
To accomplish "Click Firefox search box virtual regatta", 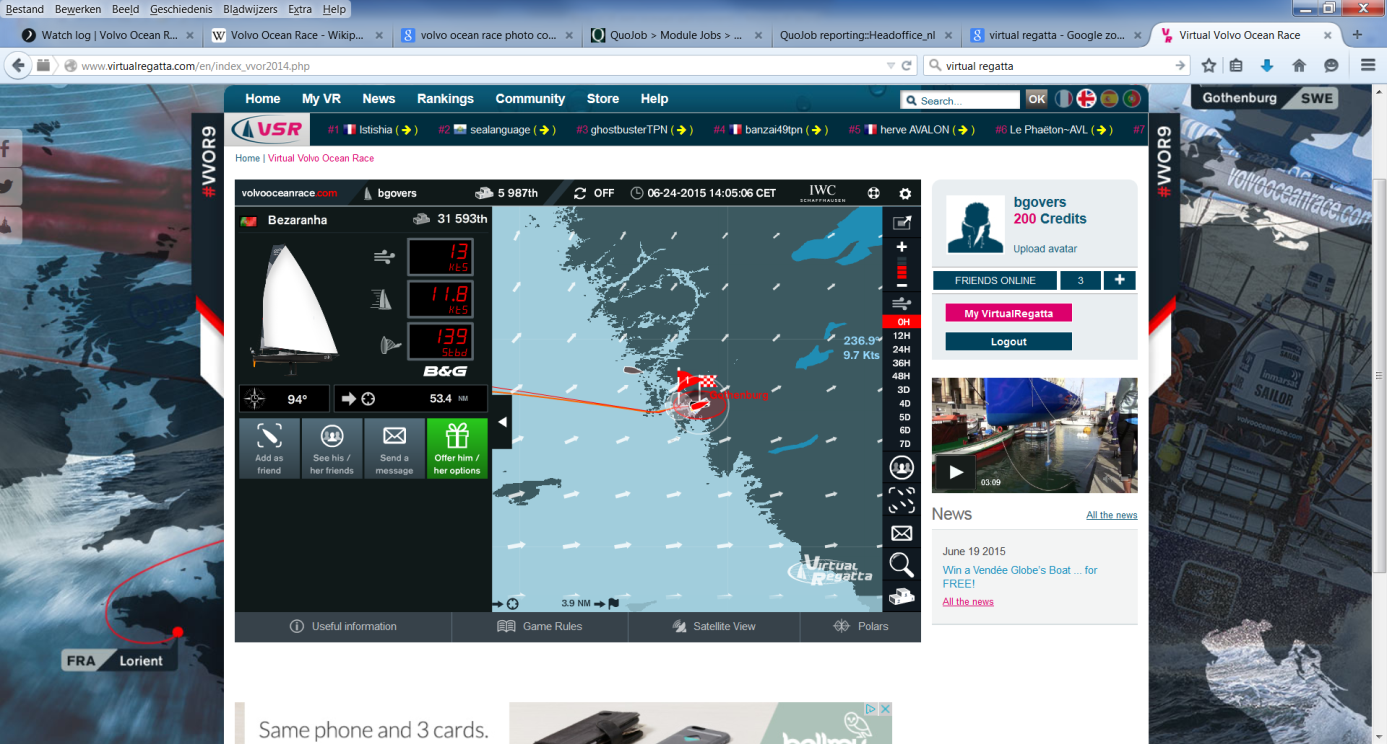I will click(x=1055, y=66).
